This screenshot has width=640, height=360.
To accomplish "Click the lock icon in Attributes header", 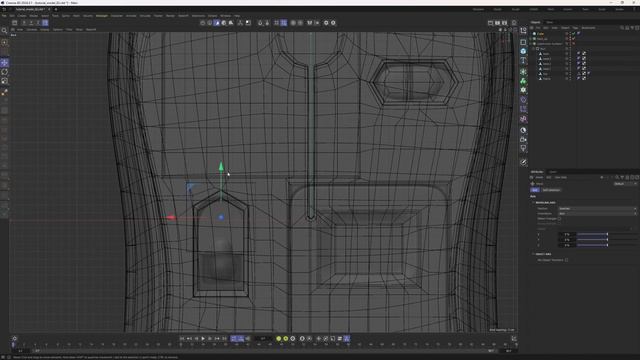I will click(627, 177).
